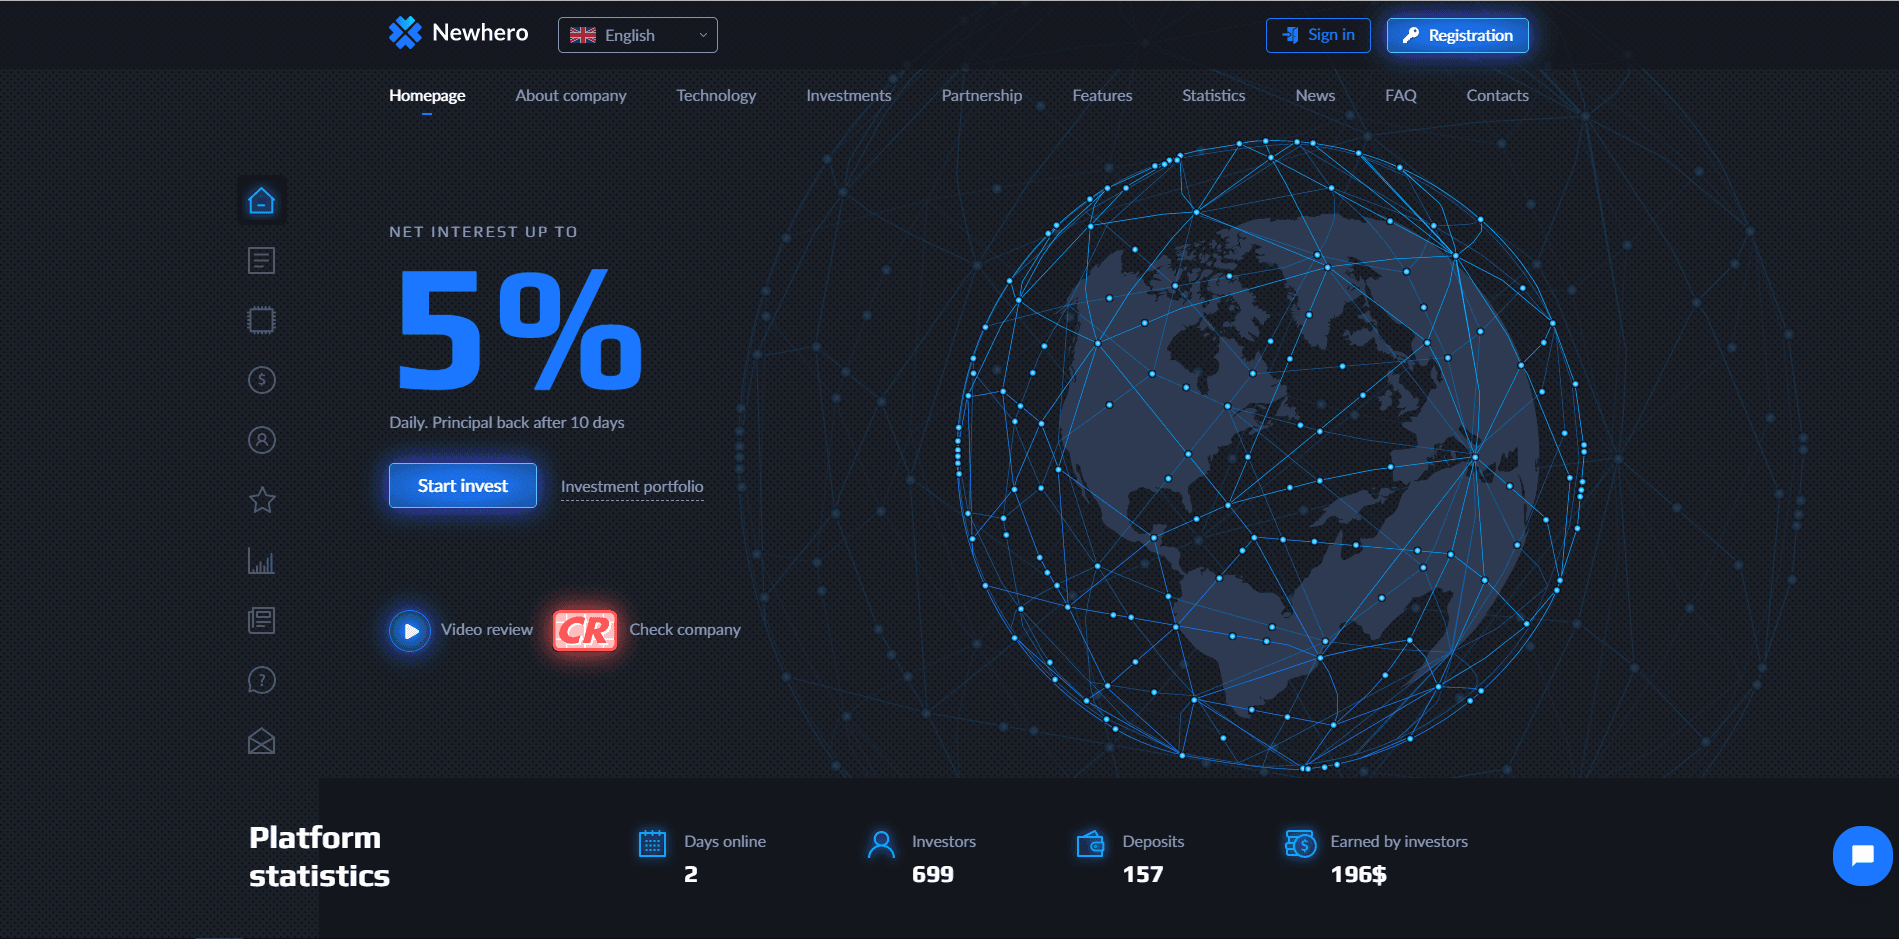Screen dimensions: 1899x939
Task: Open the Partnership menu item
Action: [981, 95]
